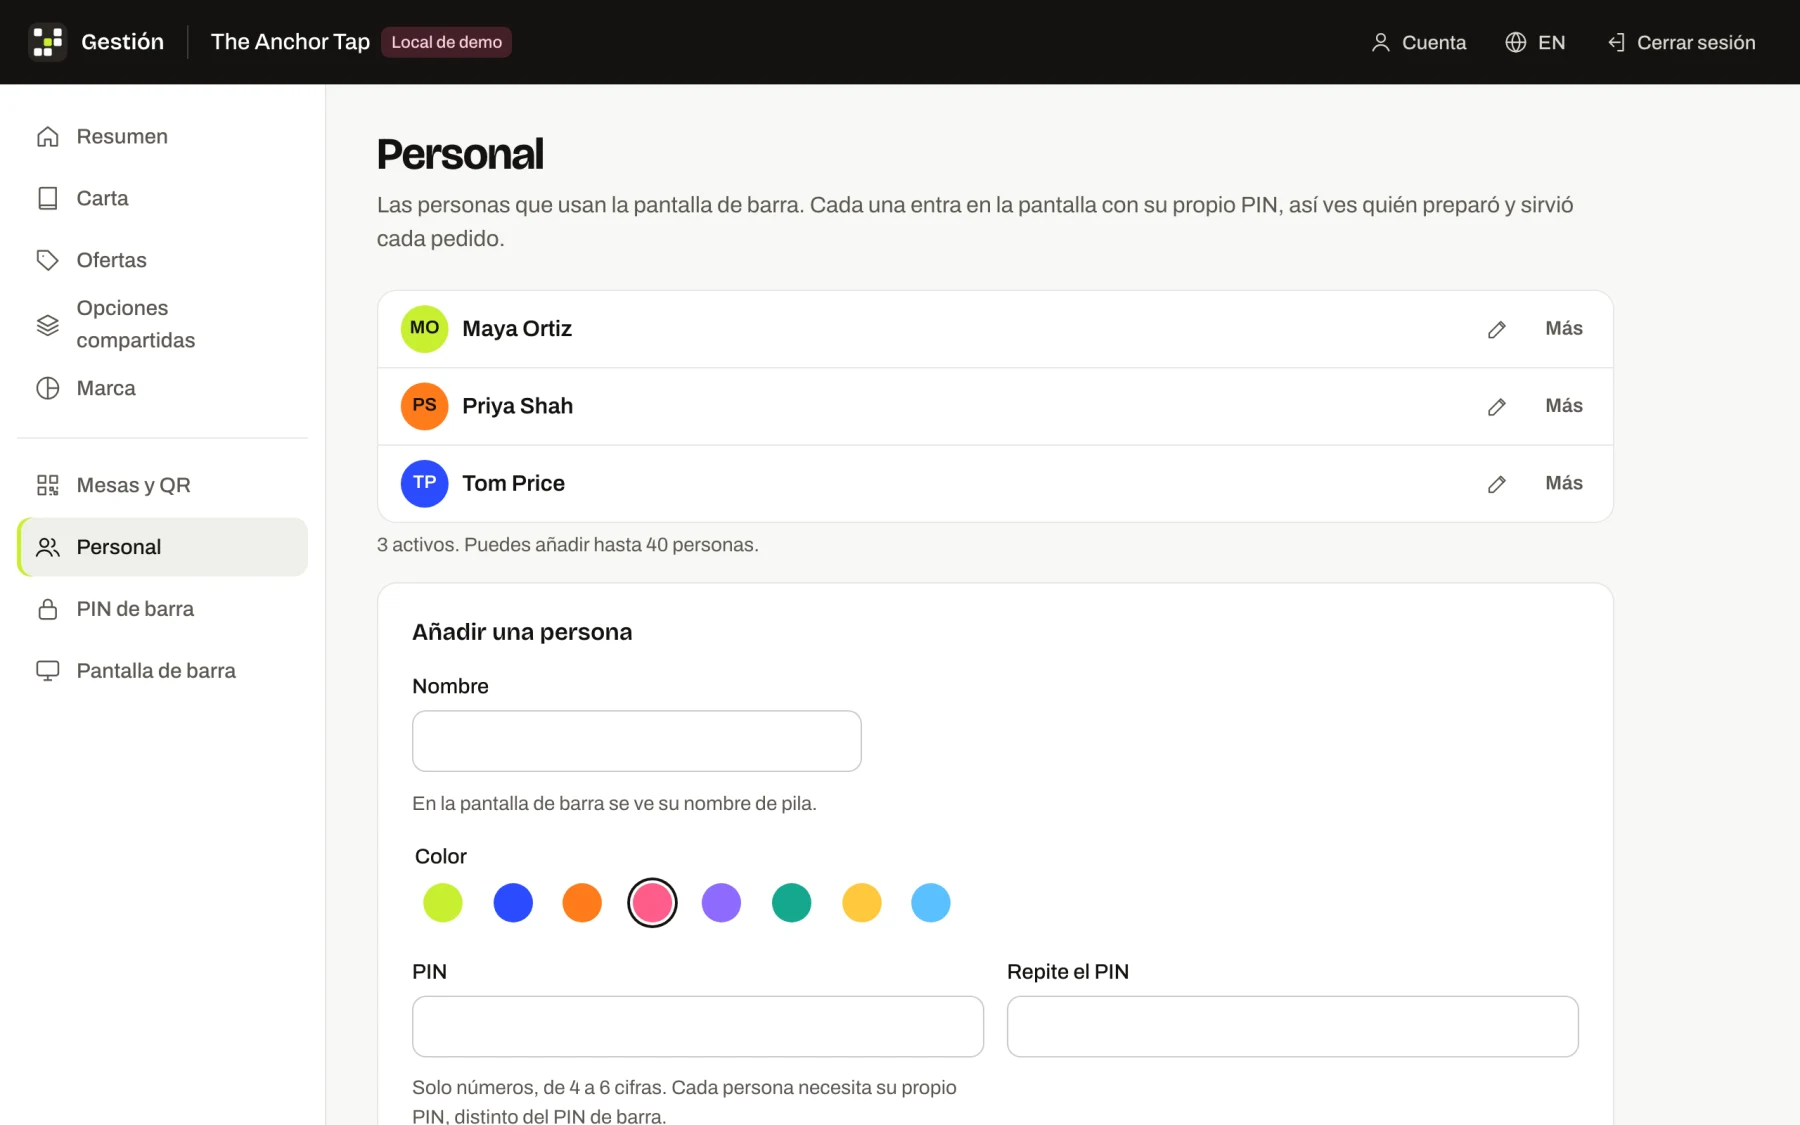The image size is (1800, 1125).
Task: Open the Más menu for Priya Shah
Action: (x=1564, y=405)
